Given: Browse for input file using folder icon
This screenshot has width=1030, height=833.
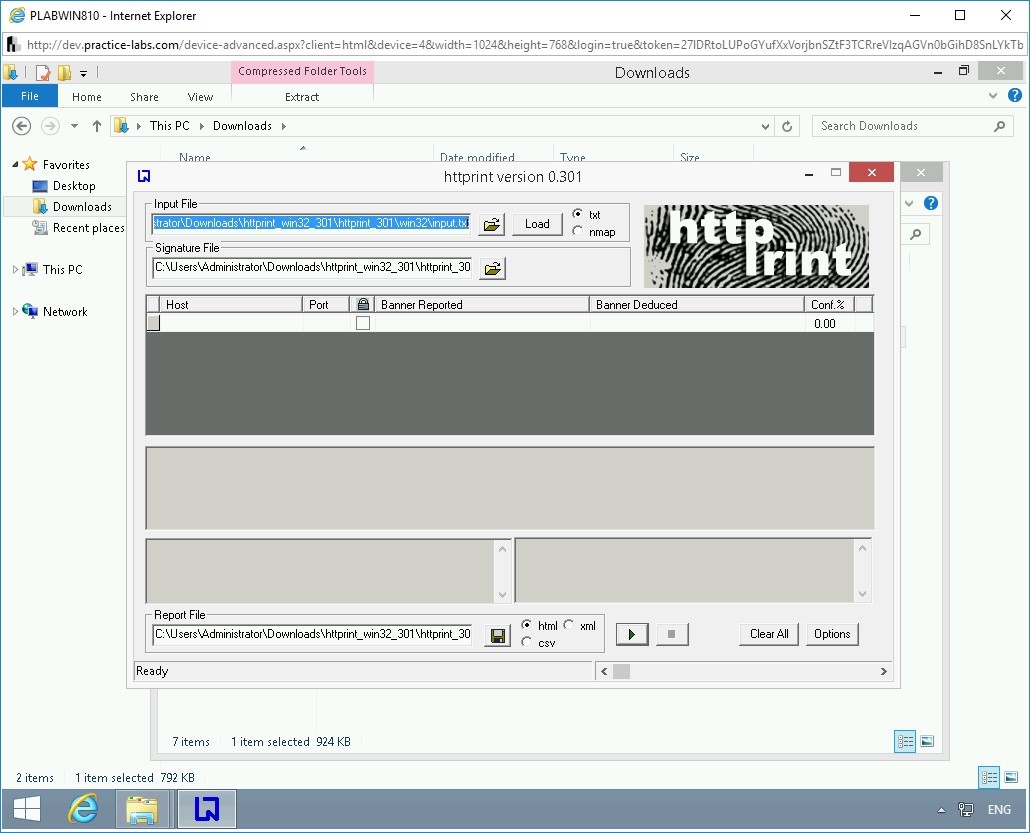Looking at the screenshot, I should point(492,224).
